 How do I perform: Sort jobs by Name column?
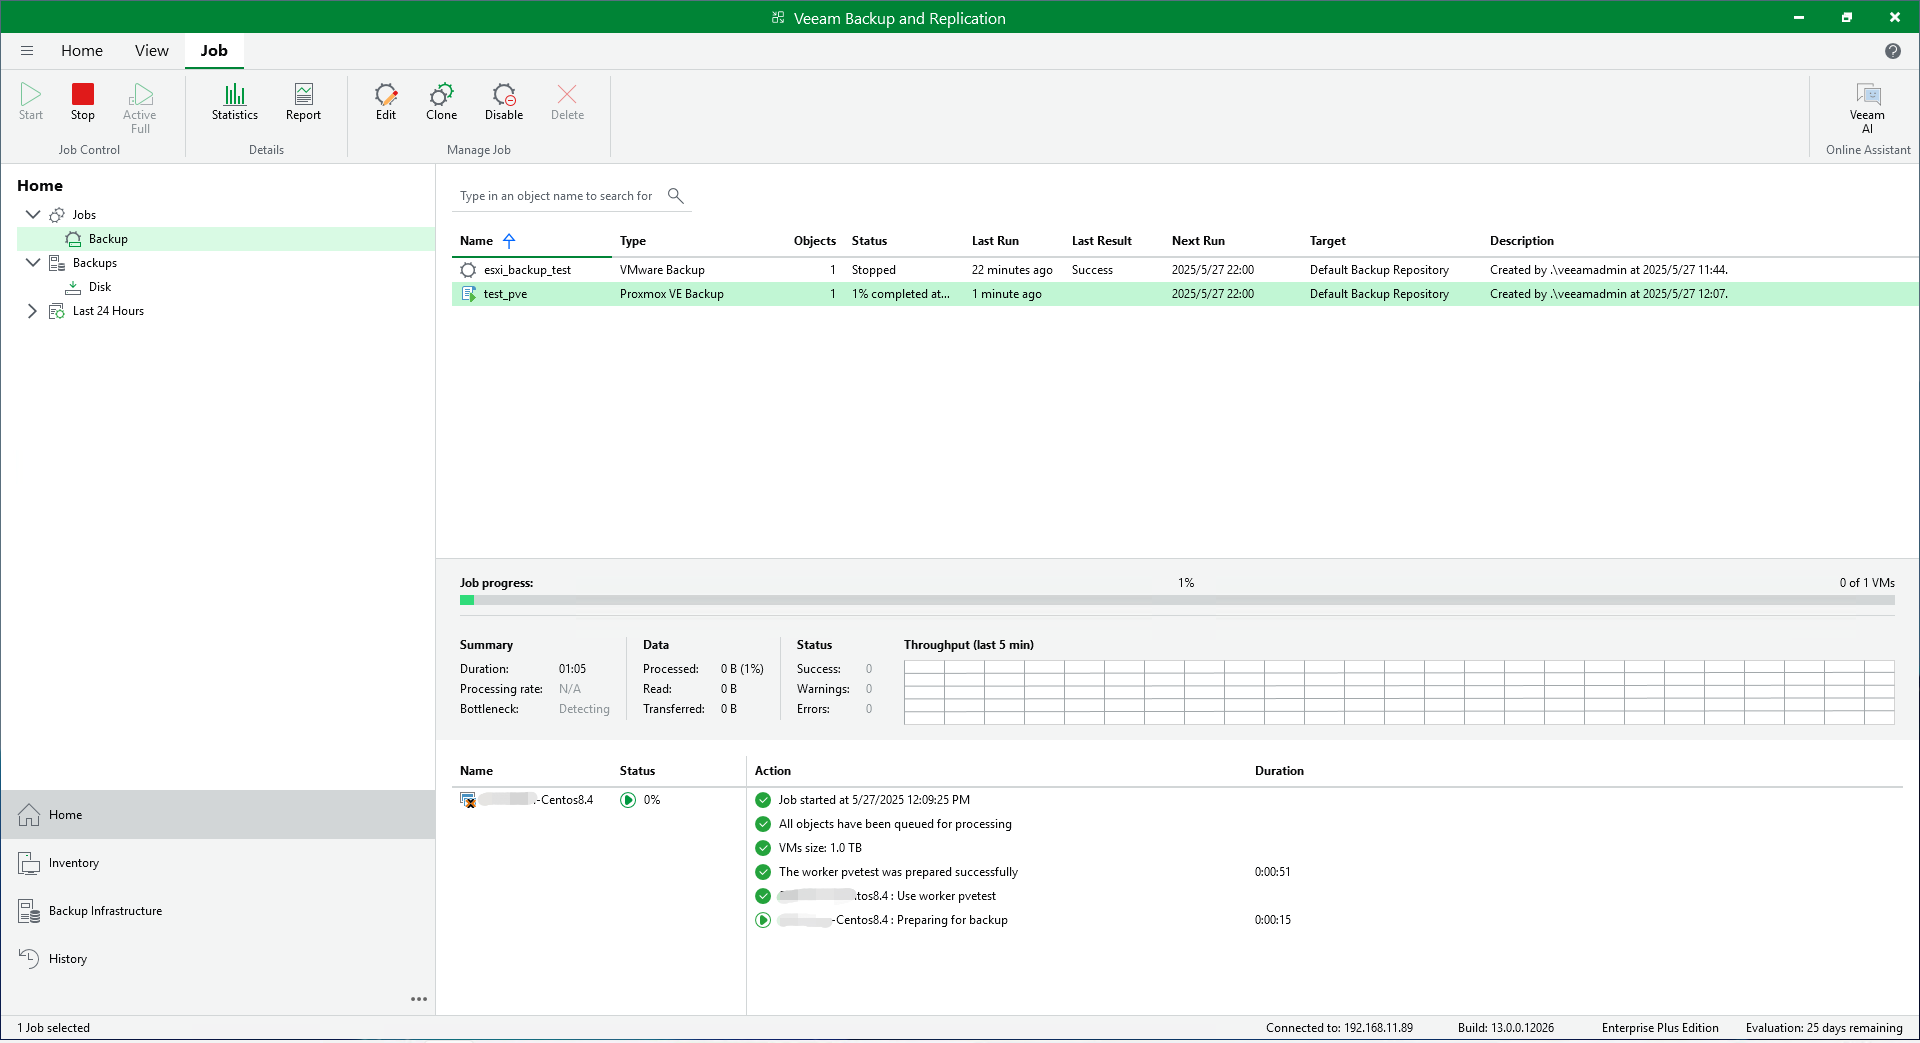point(476,241)
